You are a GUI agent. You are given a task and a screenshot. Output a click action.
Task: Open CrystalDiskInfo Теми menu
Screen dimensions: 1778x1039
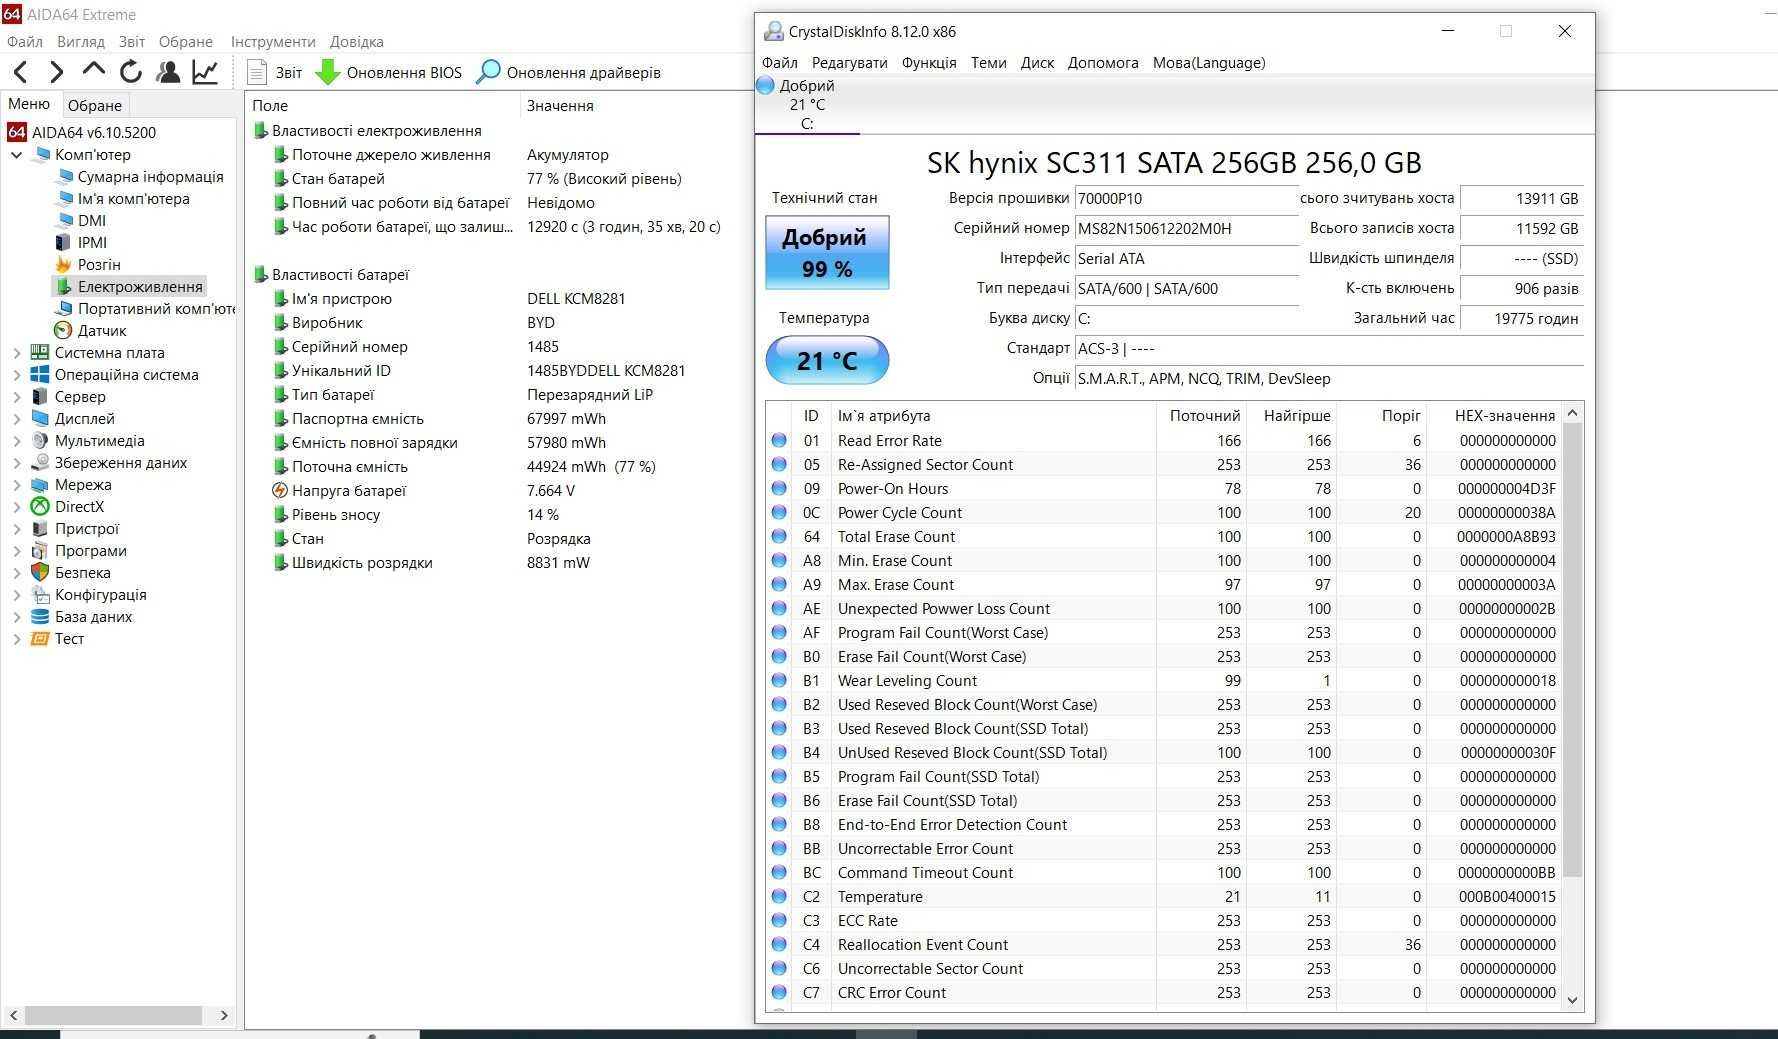(988, 62)
